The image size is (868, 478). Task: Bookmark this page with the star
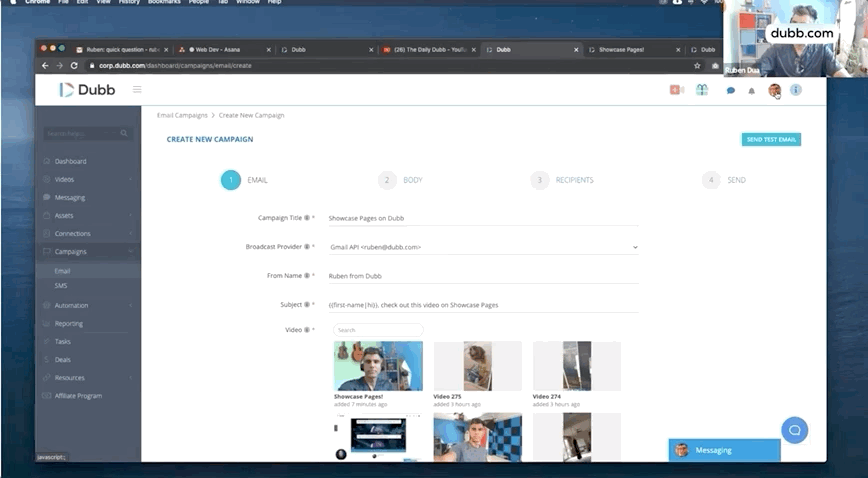[x=697, y=65]
